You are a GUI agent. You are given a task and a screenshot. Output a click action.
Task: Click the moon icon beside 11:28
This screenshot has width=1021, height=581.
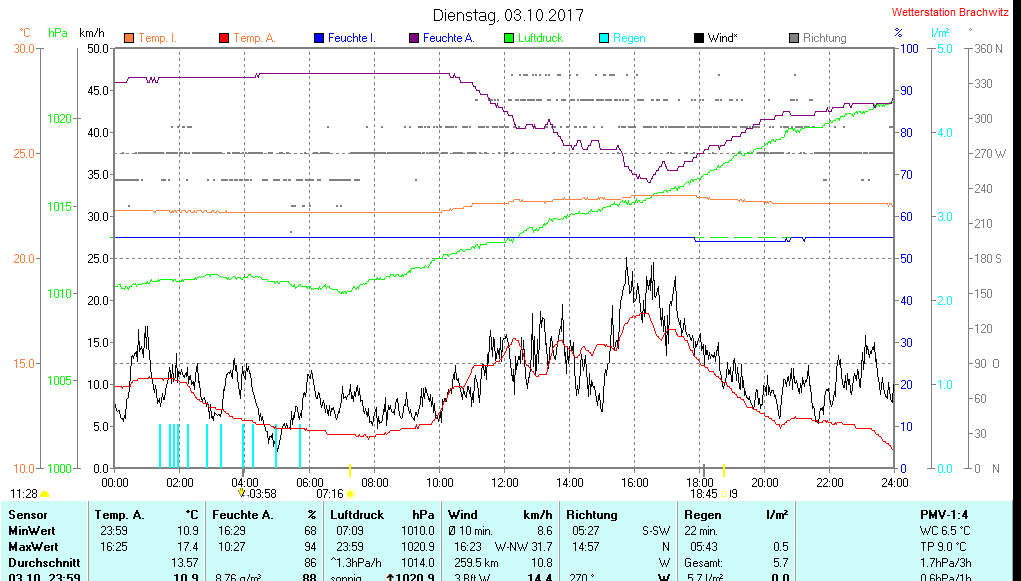click(x=45, y=494)
